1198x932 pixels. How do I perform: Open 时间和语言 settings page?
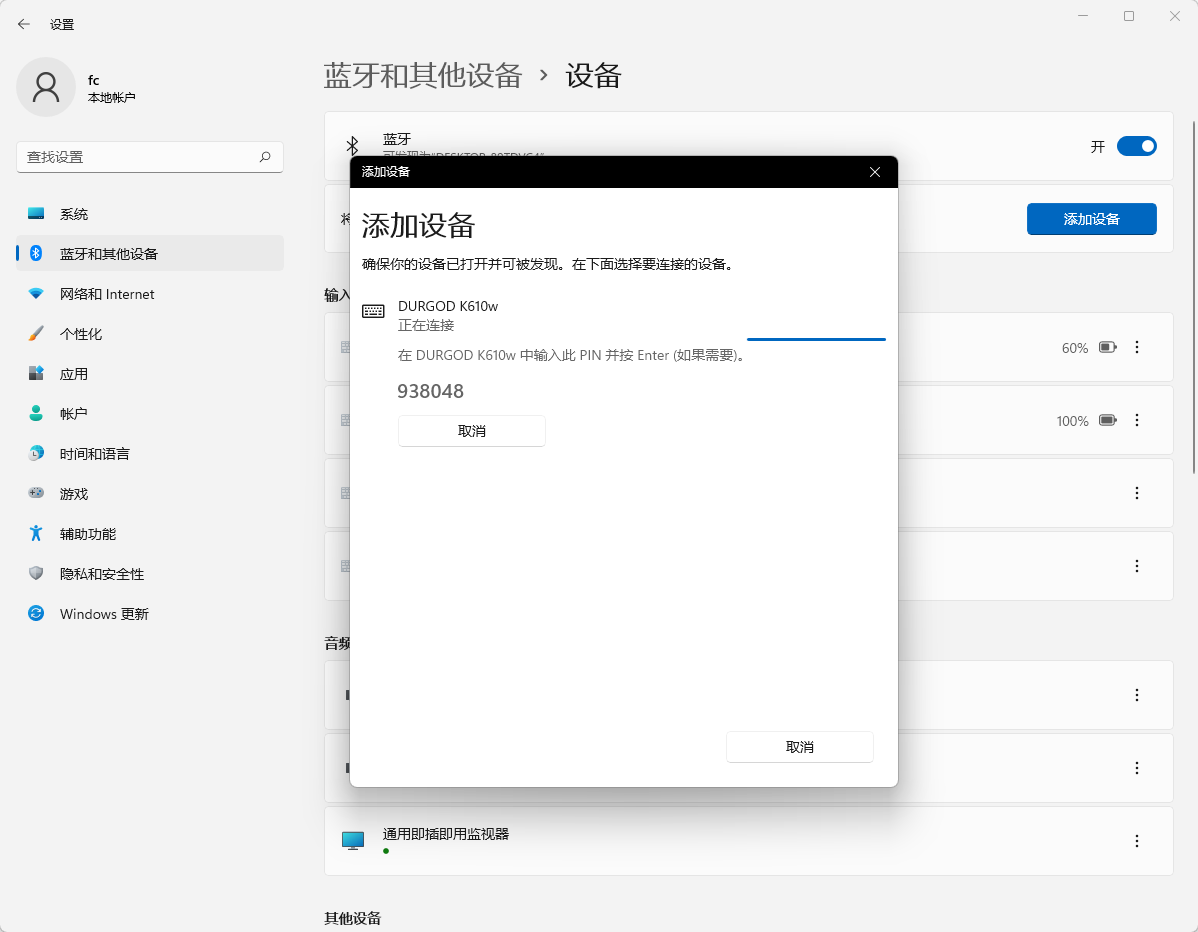click(94, 454)
